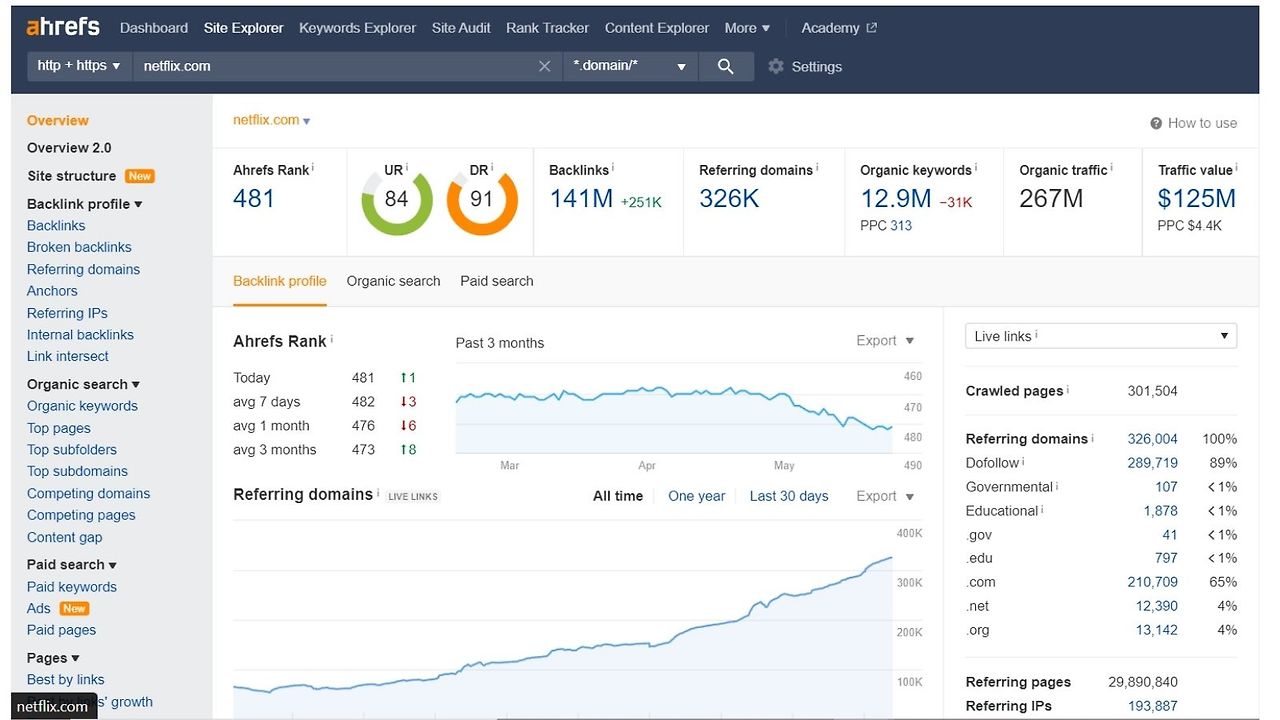Open the Backlinks sidebar link

pos(56,226)
